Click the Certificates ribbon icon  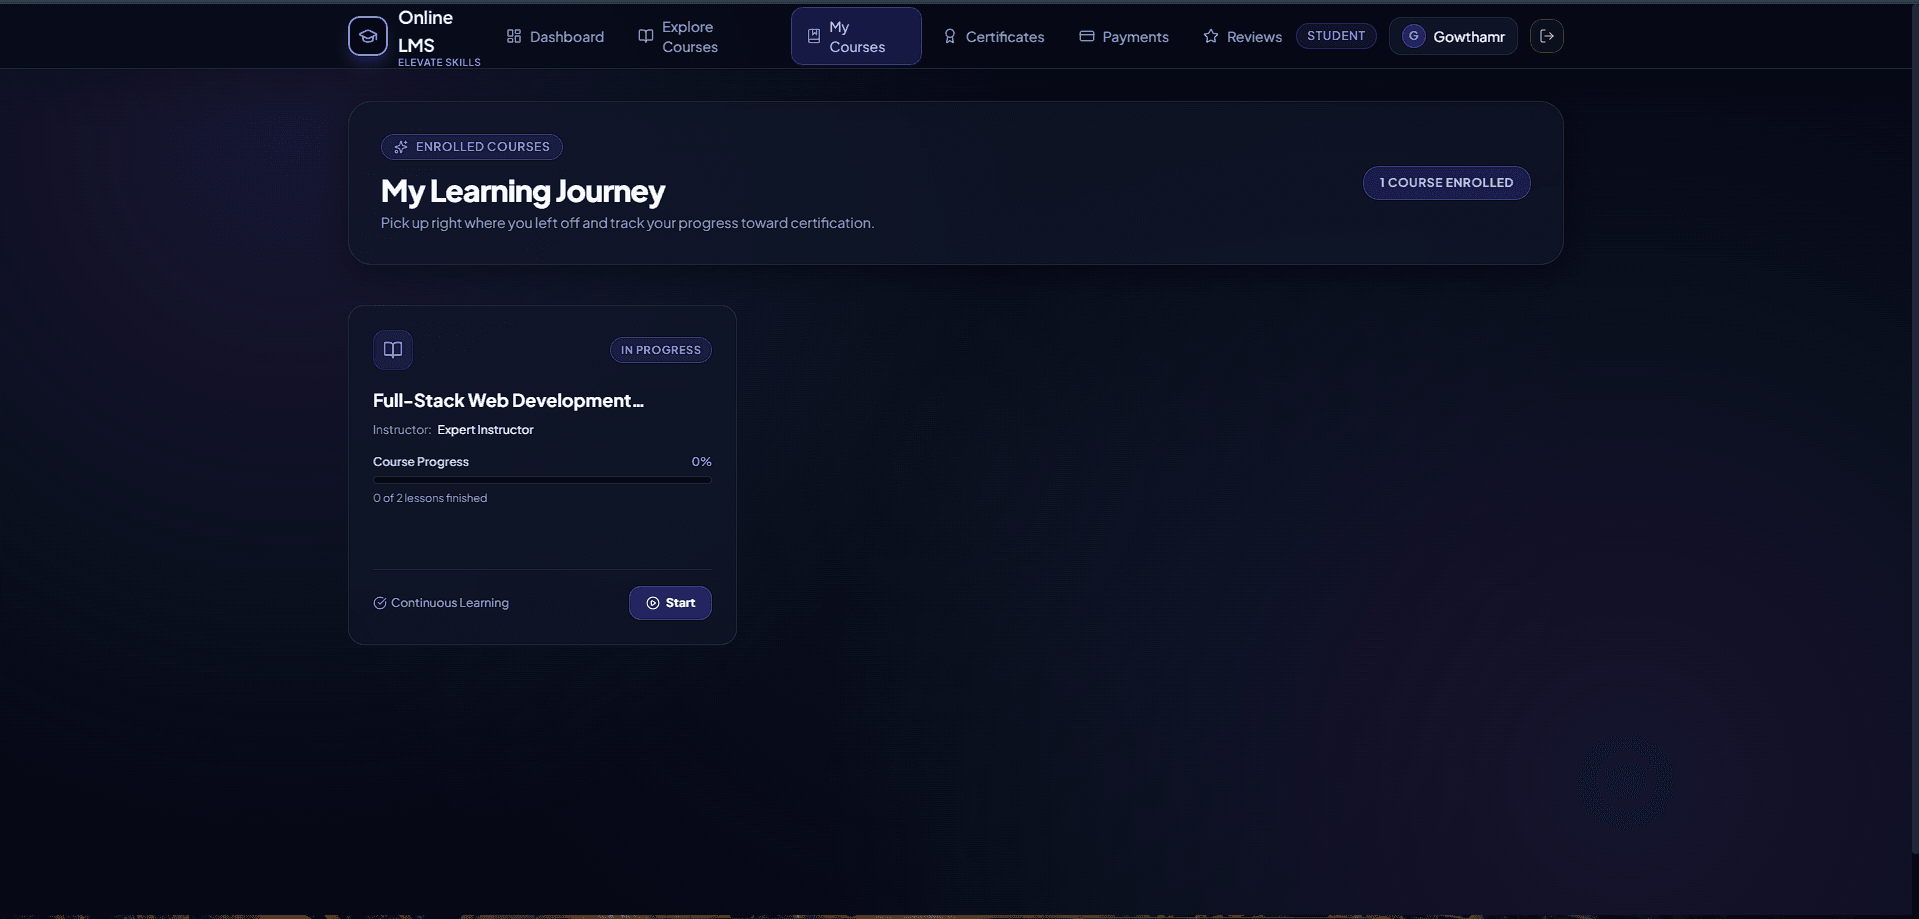pyautogui.click(x=950, y=36)
